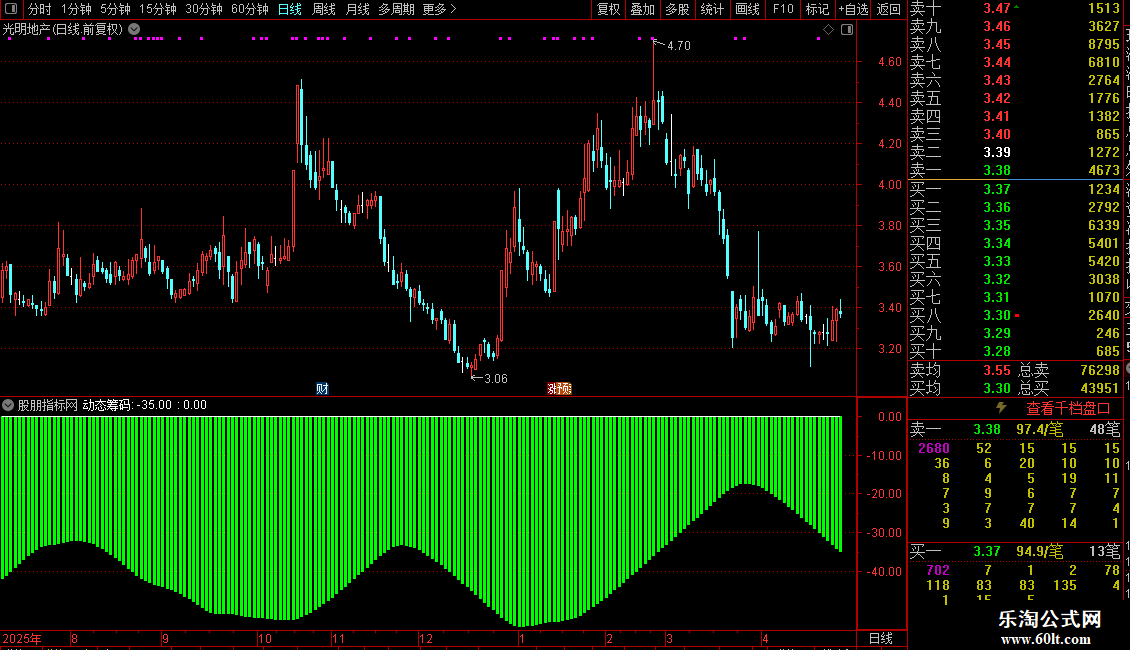Select 买十 row at price 3.28
1130x650 pixels.
1015,351
